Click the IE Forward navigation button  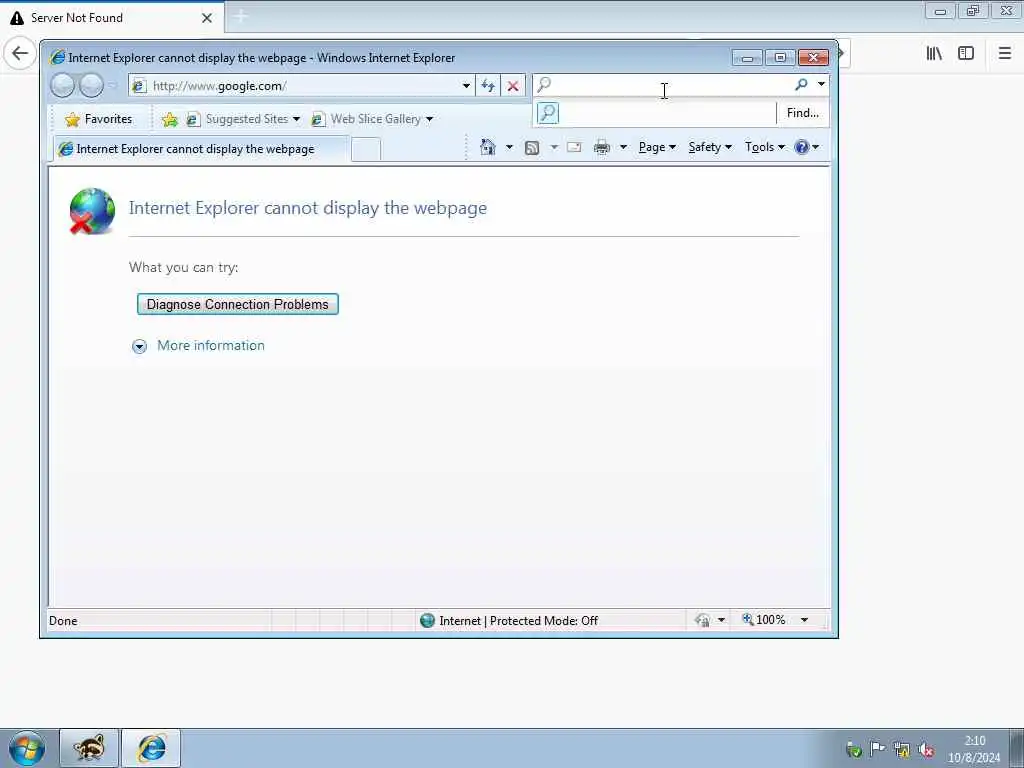pyautogui.click(x=91, y=86)
